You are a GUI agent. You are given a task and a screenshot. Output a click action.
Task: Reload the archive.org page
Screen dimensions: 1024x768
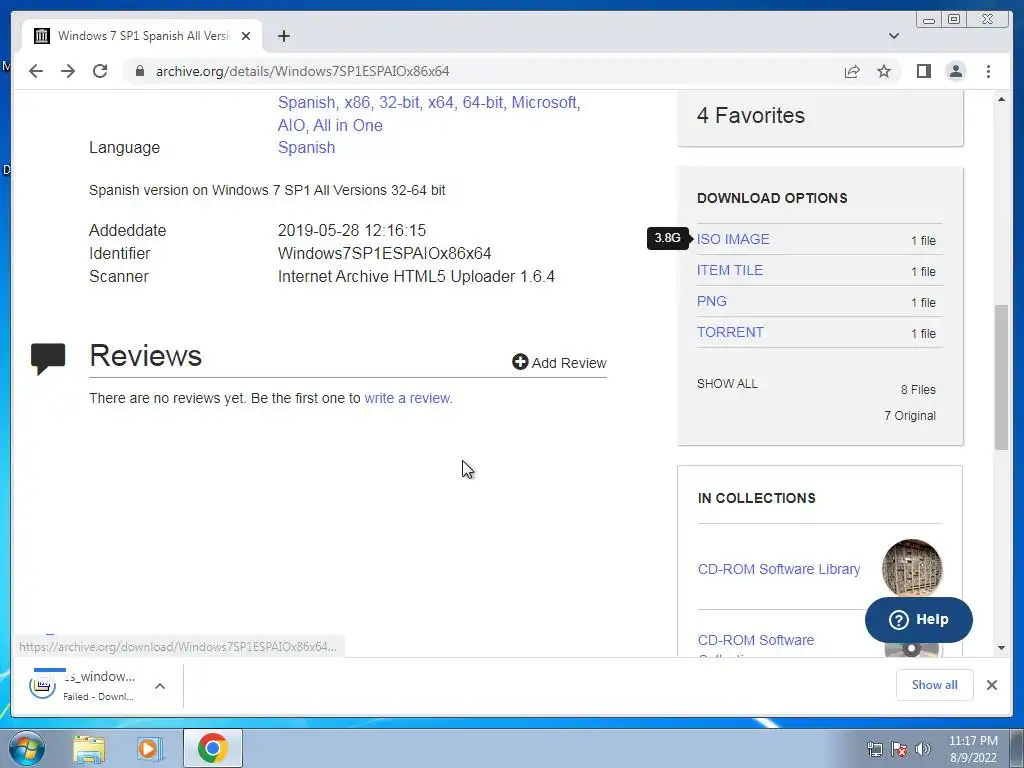point(100,71)
